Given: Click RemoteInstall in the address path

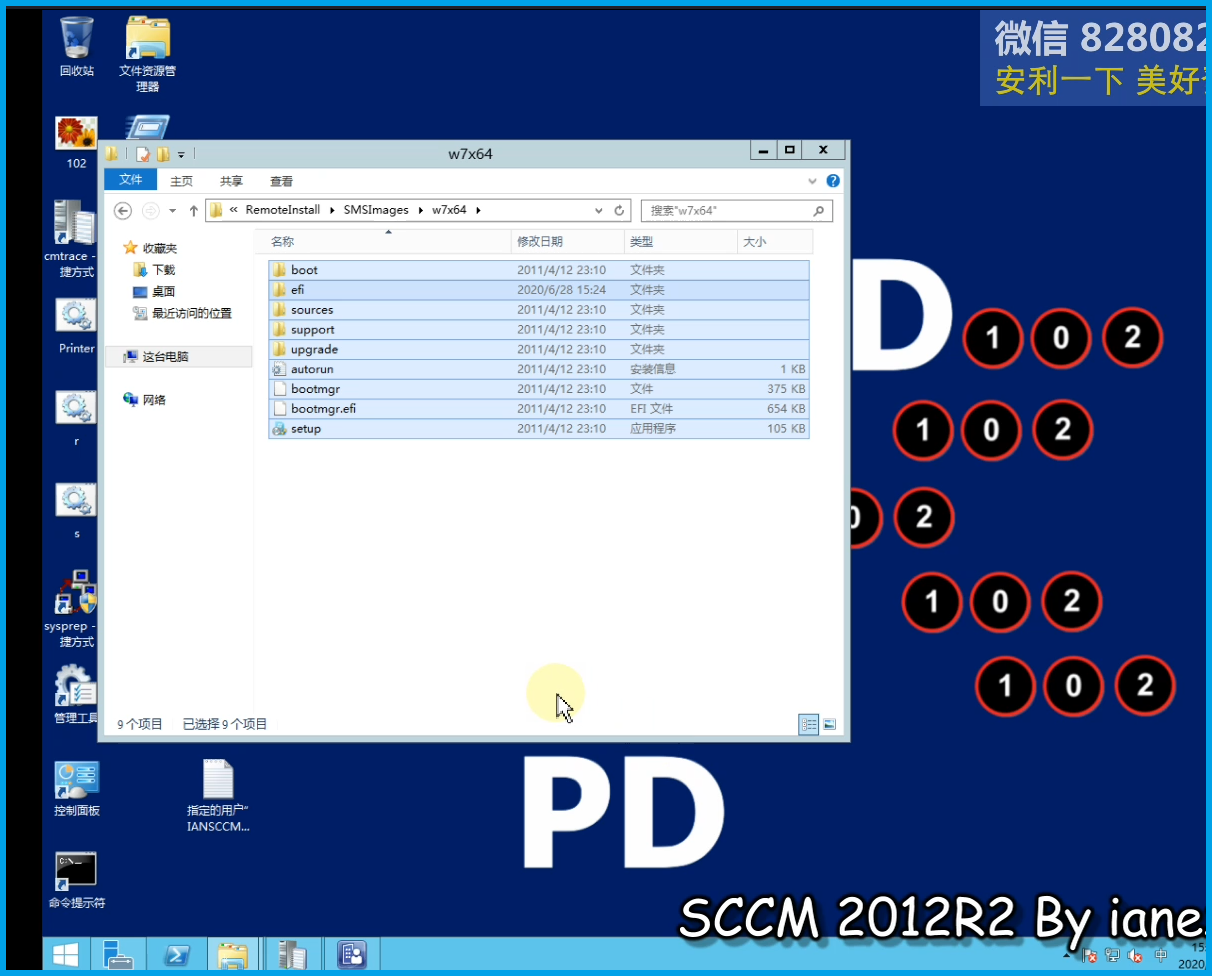Looking at the screenshot, I should 283,210.
